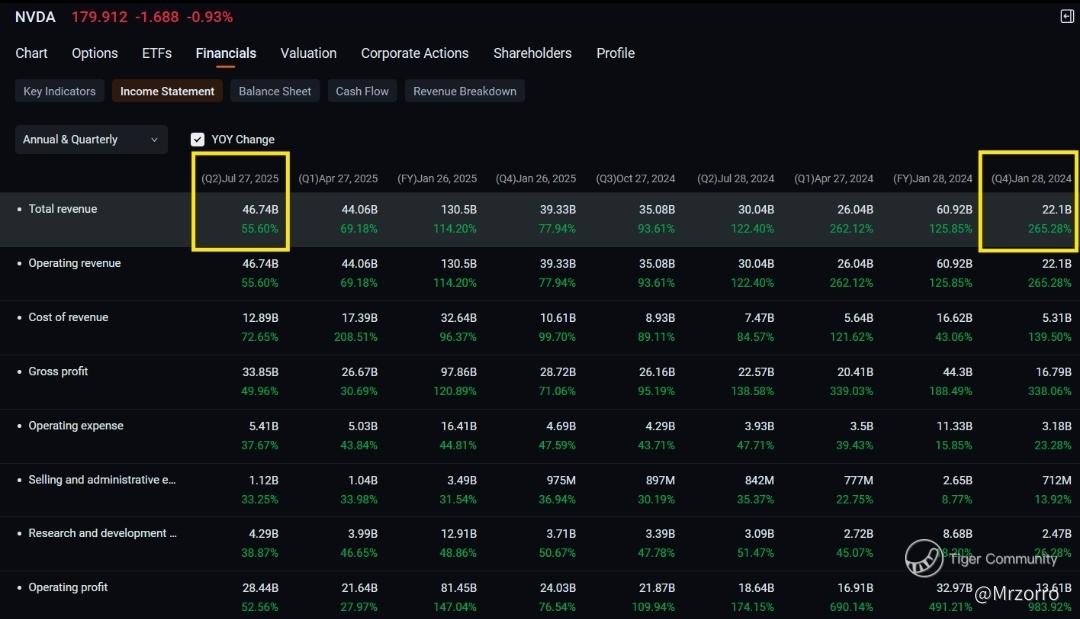View the Shareholders tab
This screenshot has width=1080, height=619.
point(532,53)
